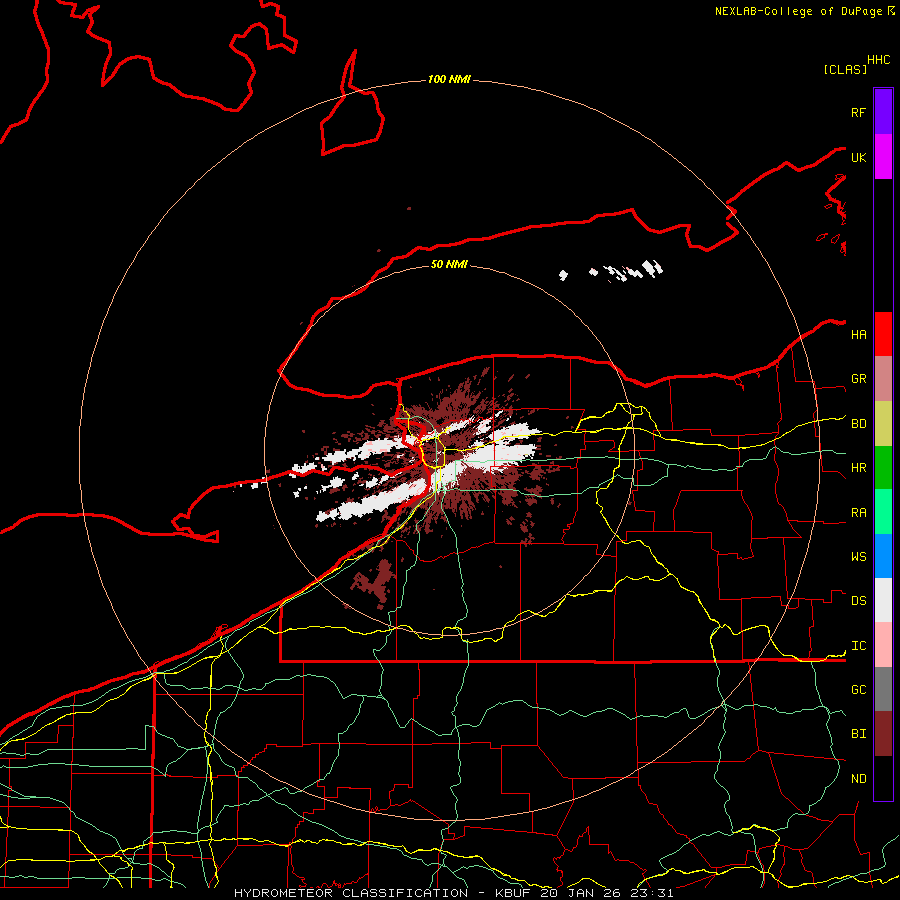
Task: Click the ND legend label
Action: [858, 779]
